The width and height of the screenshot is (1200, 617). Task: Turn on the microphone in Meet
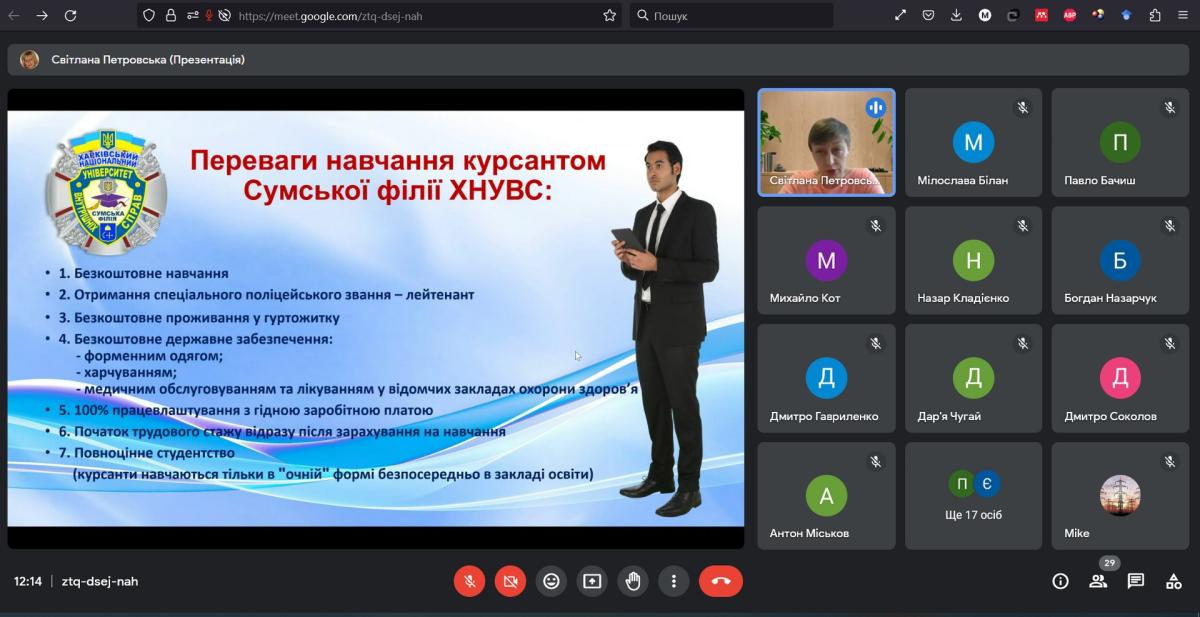(469, 581)
